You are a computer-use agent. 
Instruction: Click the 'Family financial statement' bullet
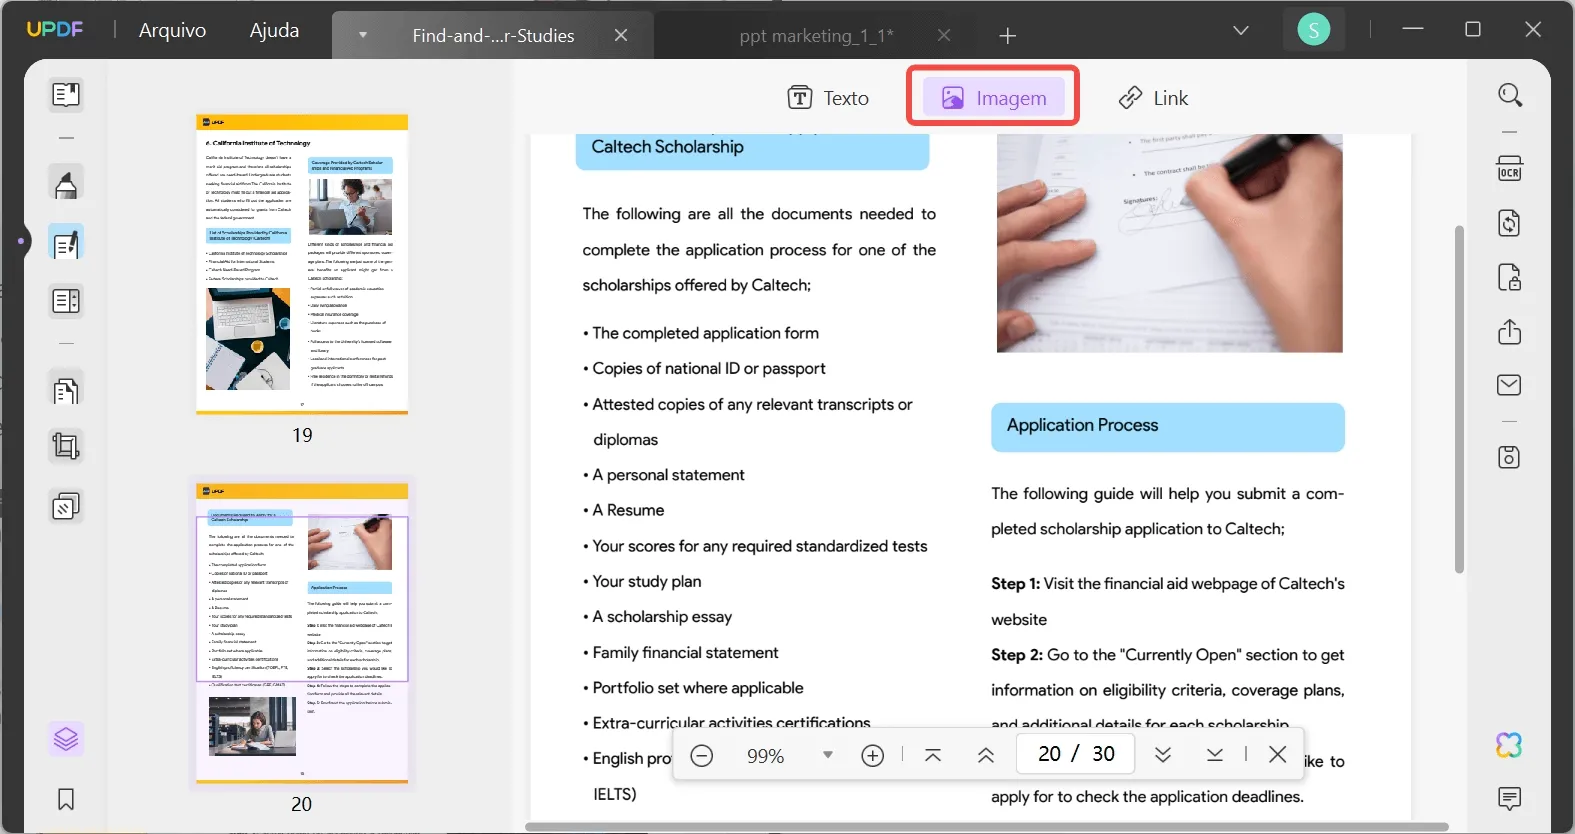coord(684,652)
